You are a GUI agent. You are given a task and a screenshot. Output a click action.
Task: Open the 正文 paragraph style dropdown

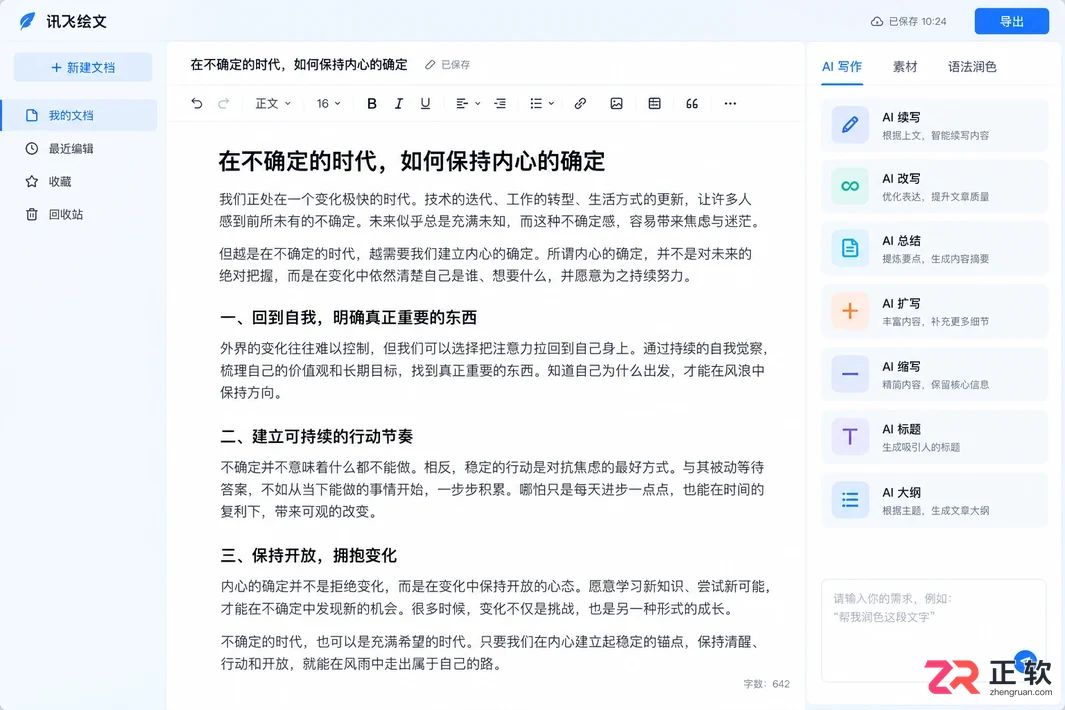tap(273, 103)
